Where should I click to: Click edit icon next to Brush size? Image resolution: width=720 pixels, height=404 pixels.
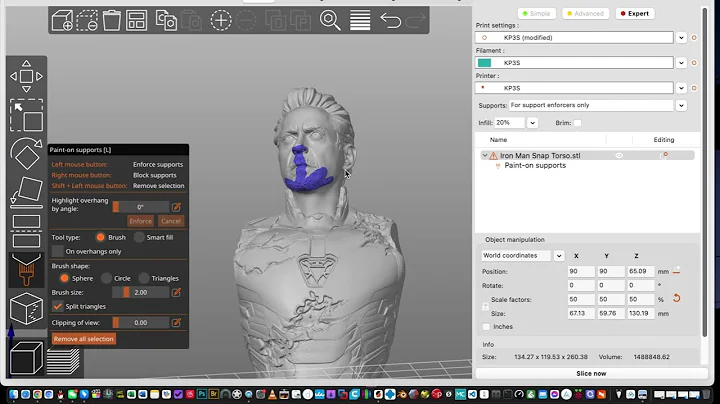click(x=176, y=292)
